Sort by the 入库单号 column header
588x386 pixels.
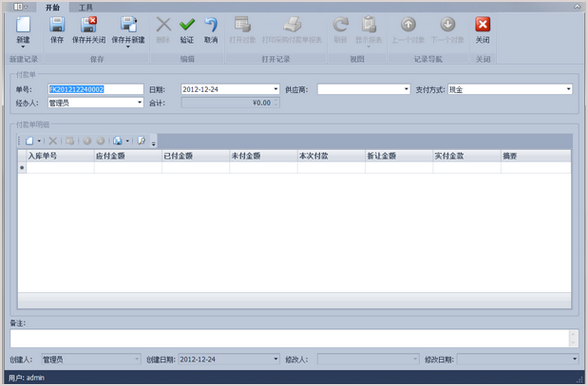60,156
